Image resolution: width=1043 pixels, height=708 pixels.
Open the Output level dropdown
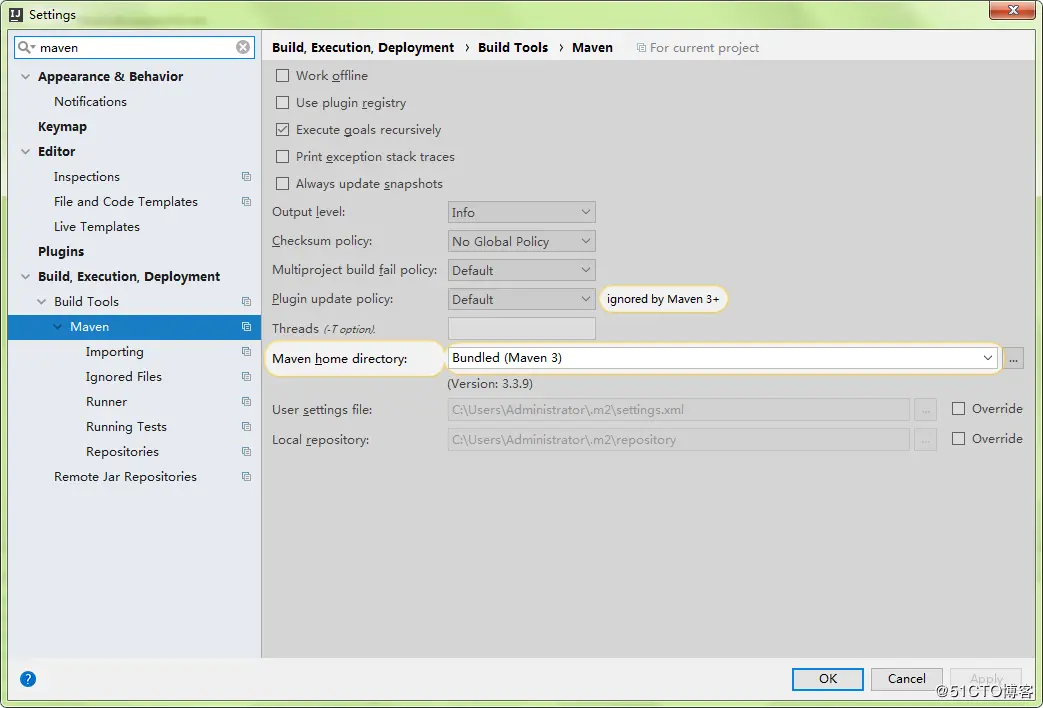522,212
